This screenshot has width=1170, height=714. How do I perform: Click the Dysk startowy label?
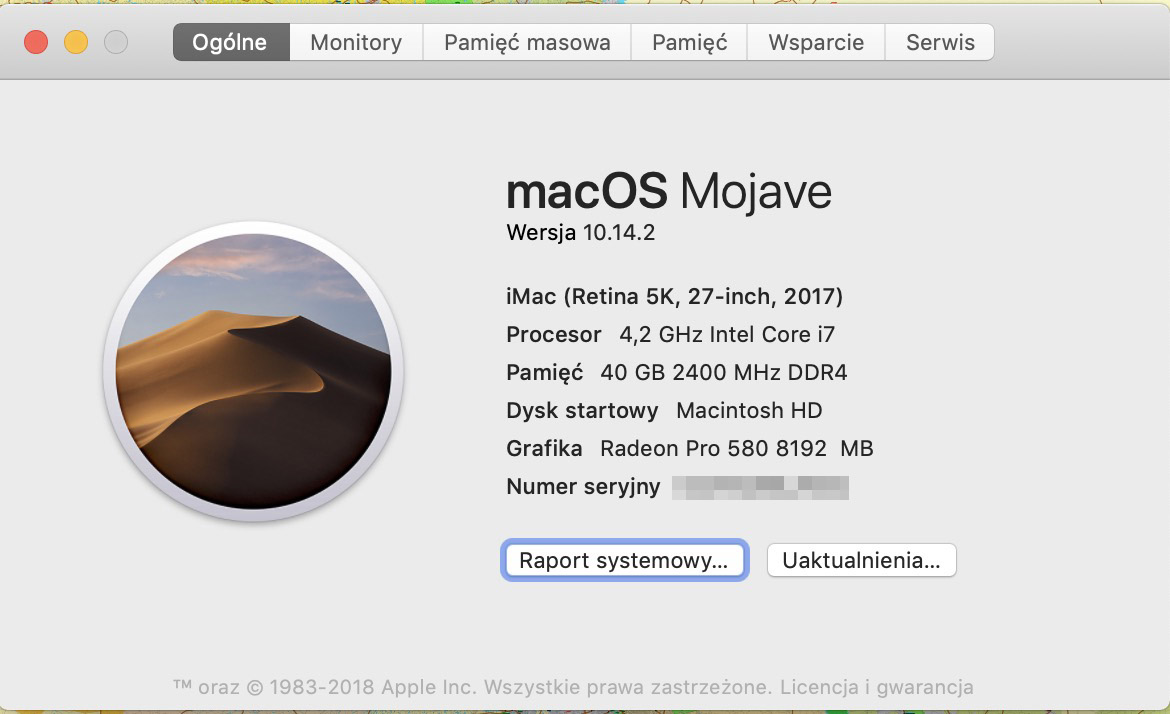(x=582, y=410)
